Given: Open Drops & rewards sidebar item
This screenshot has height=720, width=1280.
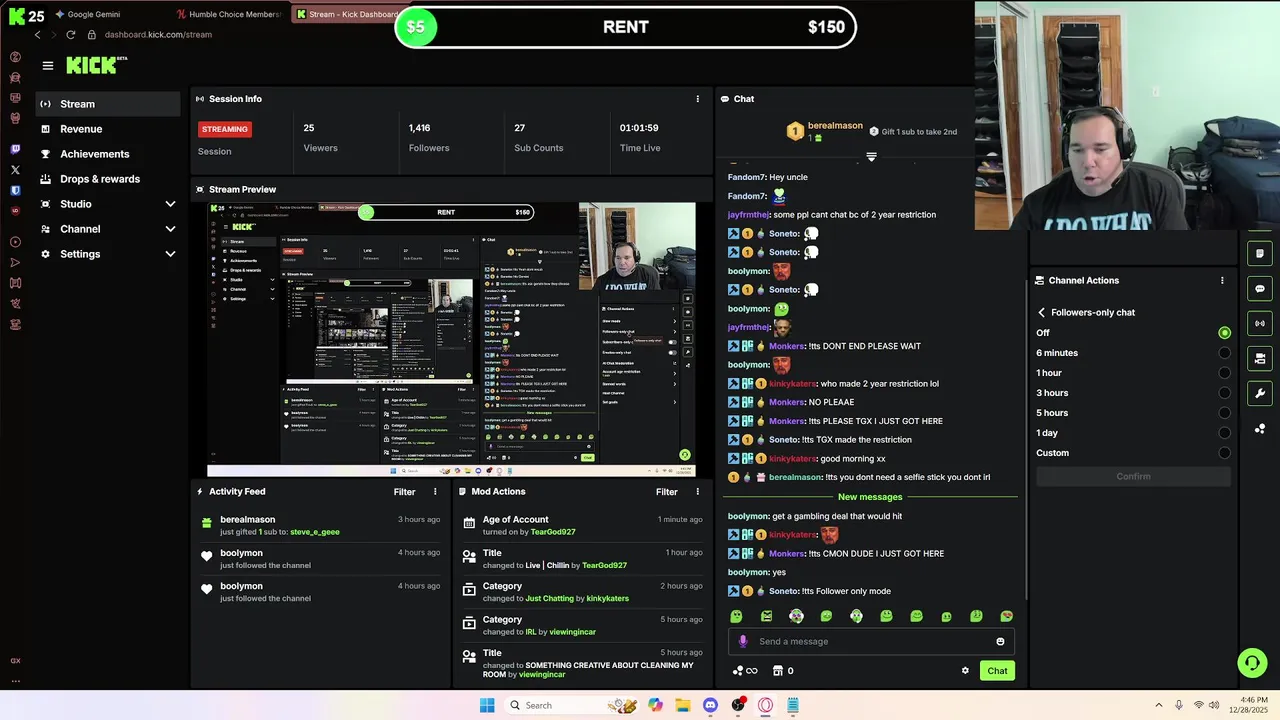Looking at the screenshot, I should click(x=108, y=179).
